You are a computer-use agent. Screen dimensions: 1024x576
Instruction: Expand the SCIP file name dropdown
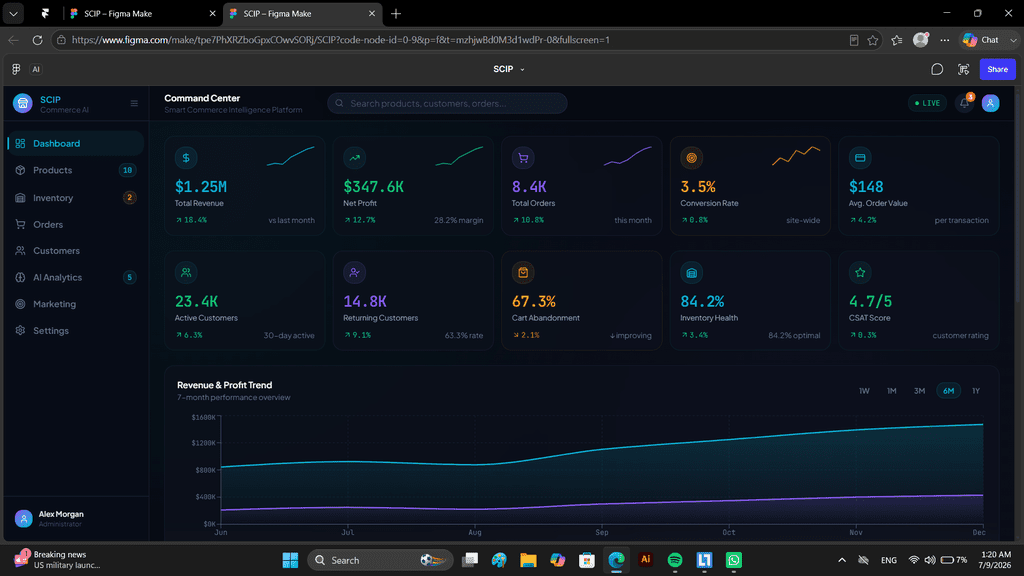[509, 69]
